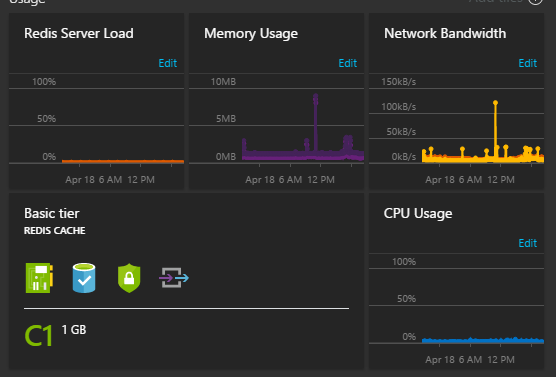Screen dimensions: 556x377
Task: Open the Memory Usage tile title
Action: click(x=251, y=33)
